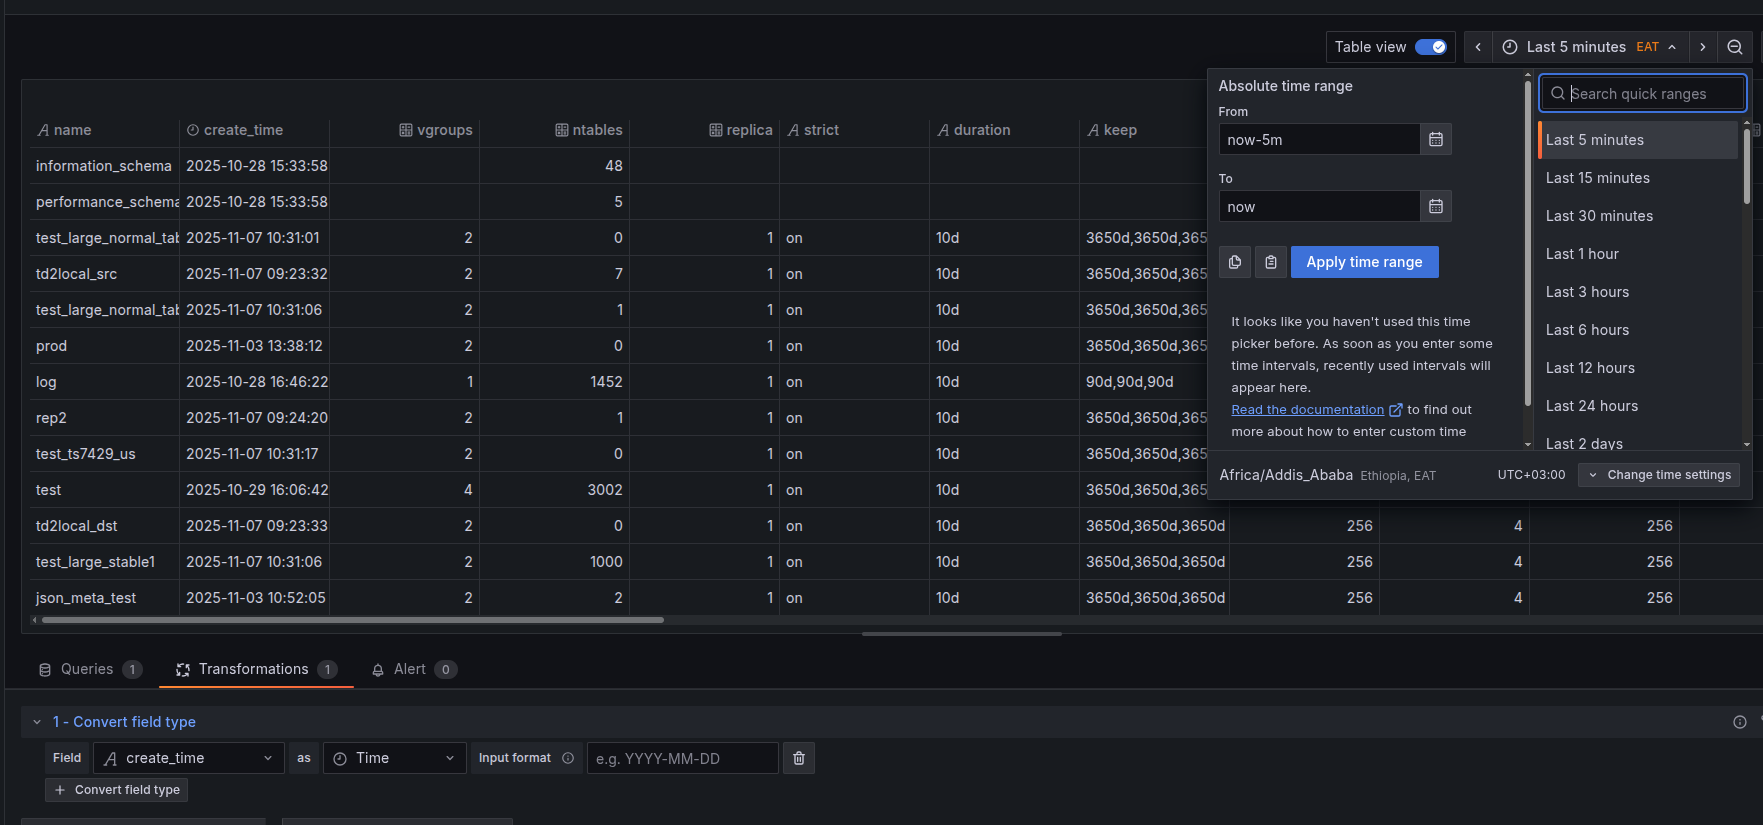Screen dimensions: 1763x825
Task: Click the copy time range icon
Action: (x=1235, y=262)
